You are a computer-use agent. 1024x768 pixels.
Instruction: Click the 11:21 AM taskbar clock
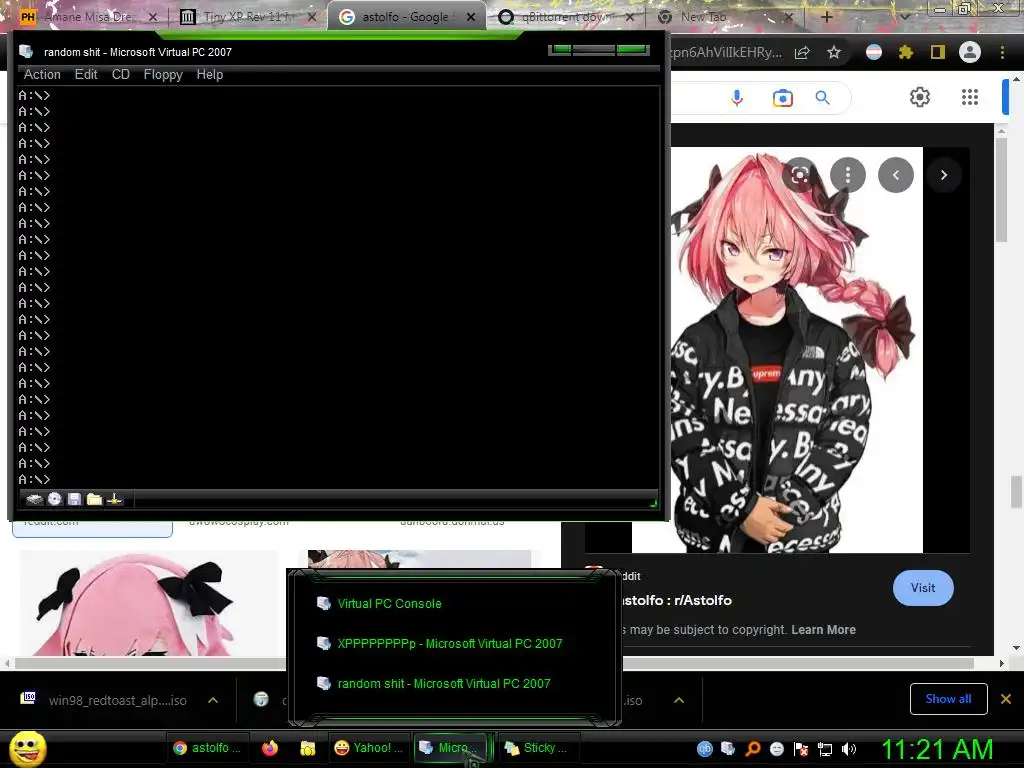937,749
